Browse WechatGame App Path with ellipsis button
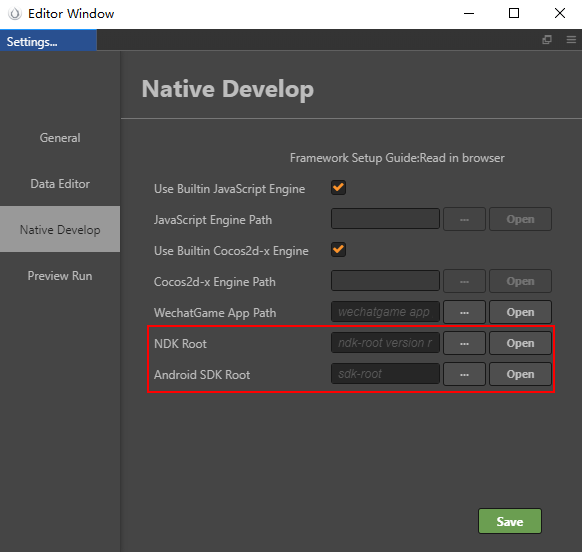The height and width of the screenshot is (552, 582). click(x=464, y=312)
